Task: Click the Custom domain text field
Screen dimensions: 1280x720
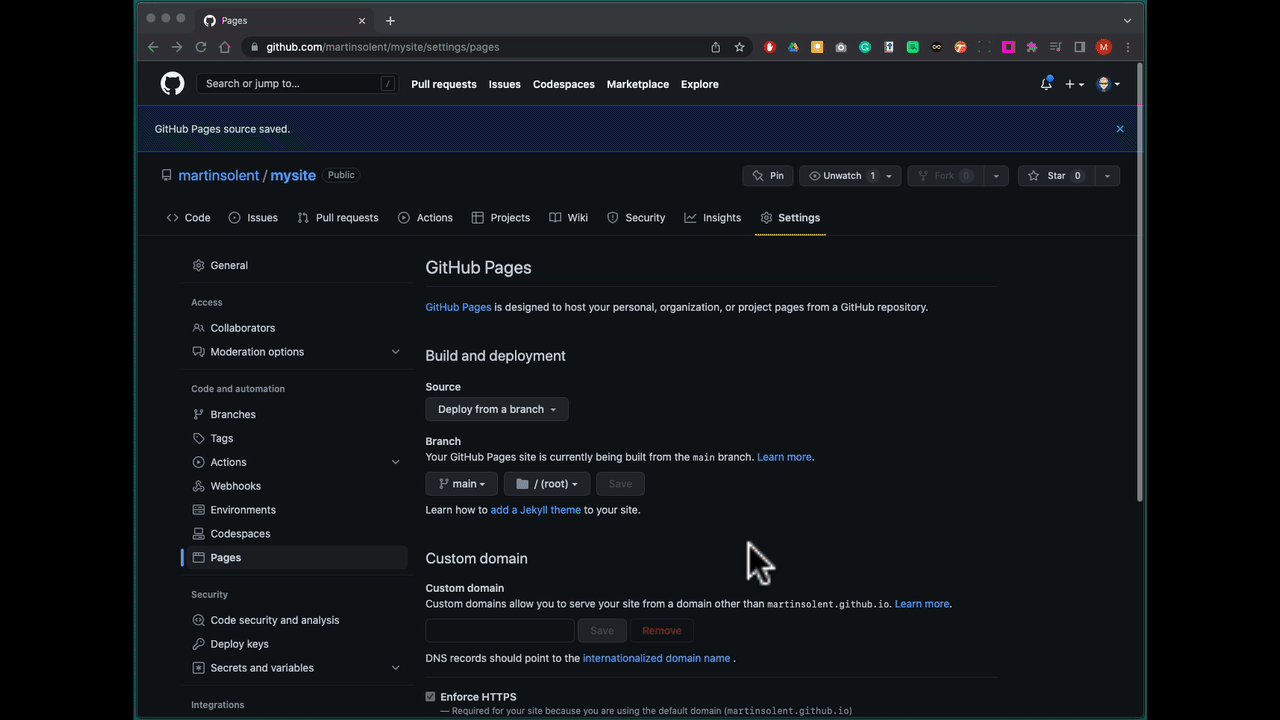Action: click(500, 631)
